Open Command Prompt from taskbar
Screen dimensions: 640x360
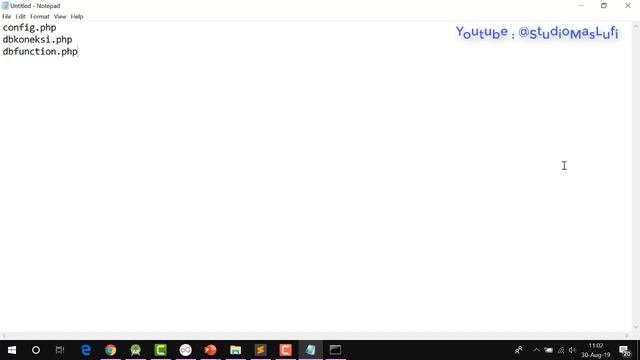[335, 350]
